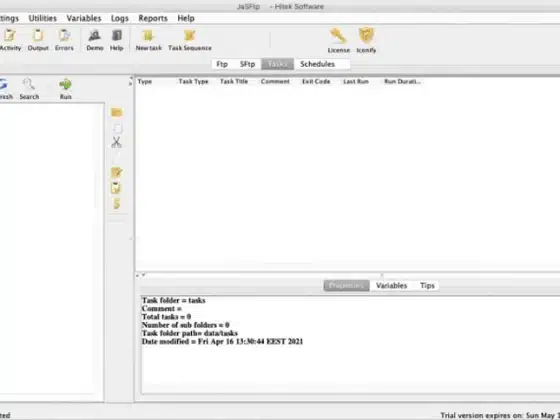The image size is (560, 420).
Task: Switch to the Schedules tab
Action: coord(318,64)
